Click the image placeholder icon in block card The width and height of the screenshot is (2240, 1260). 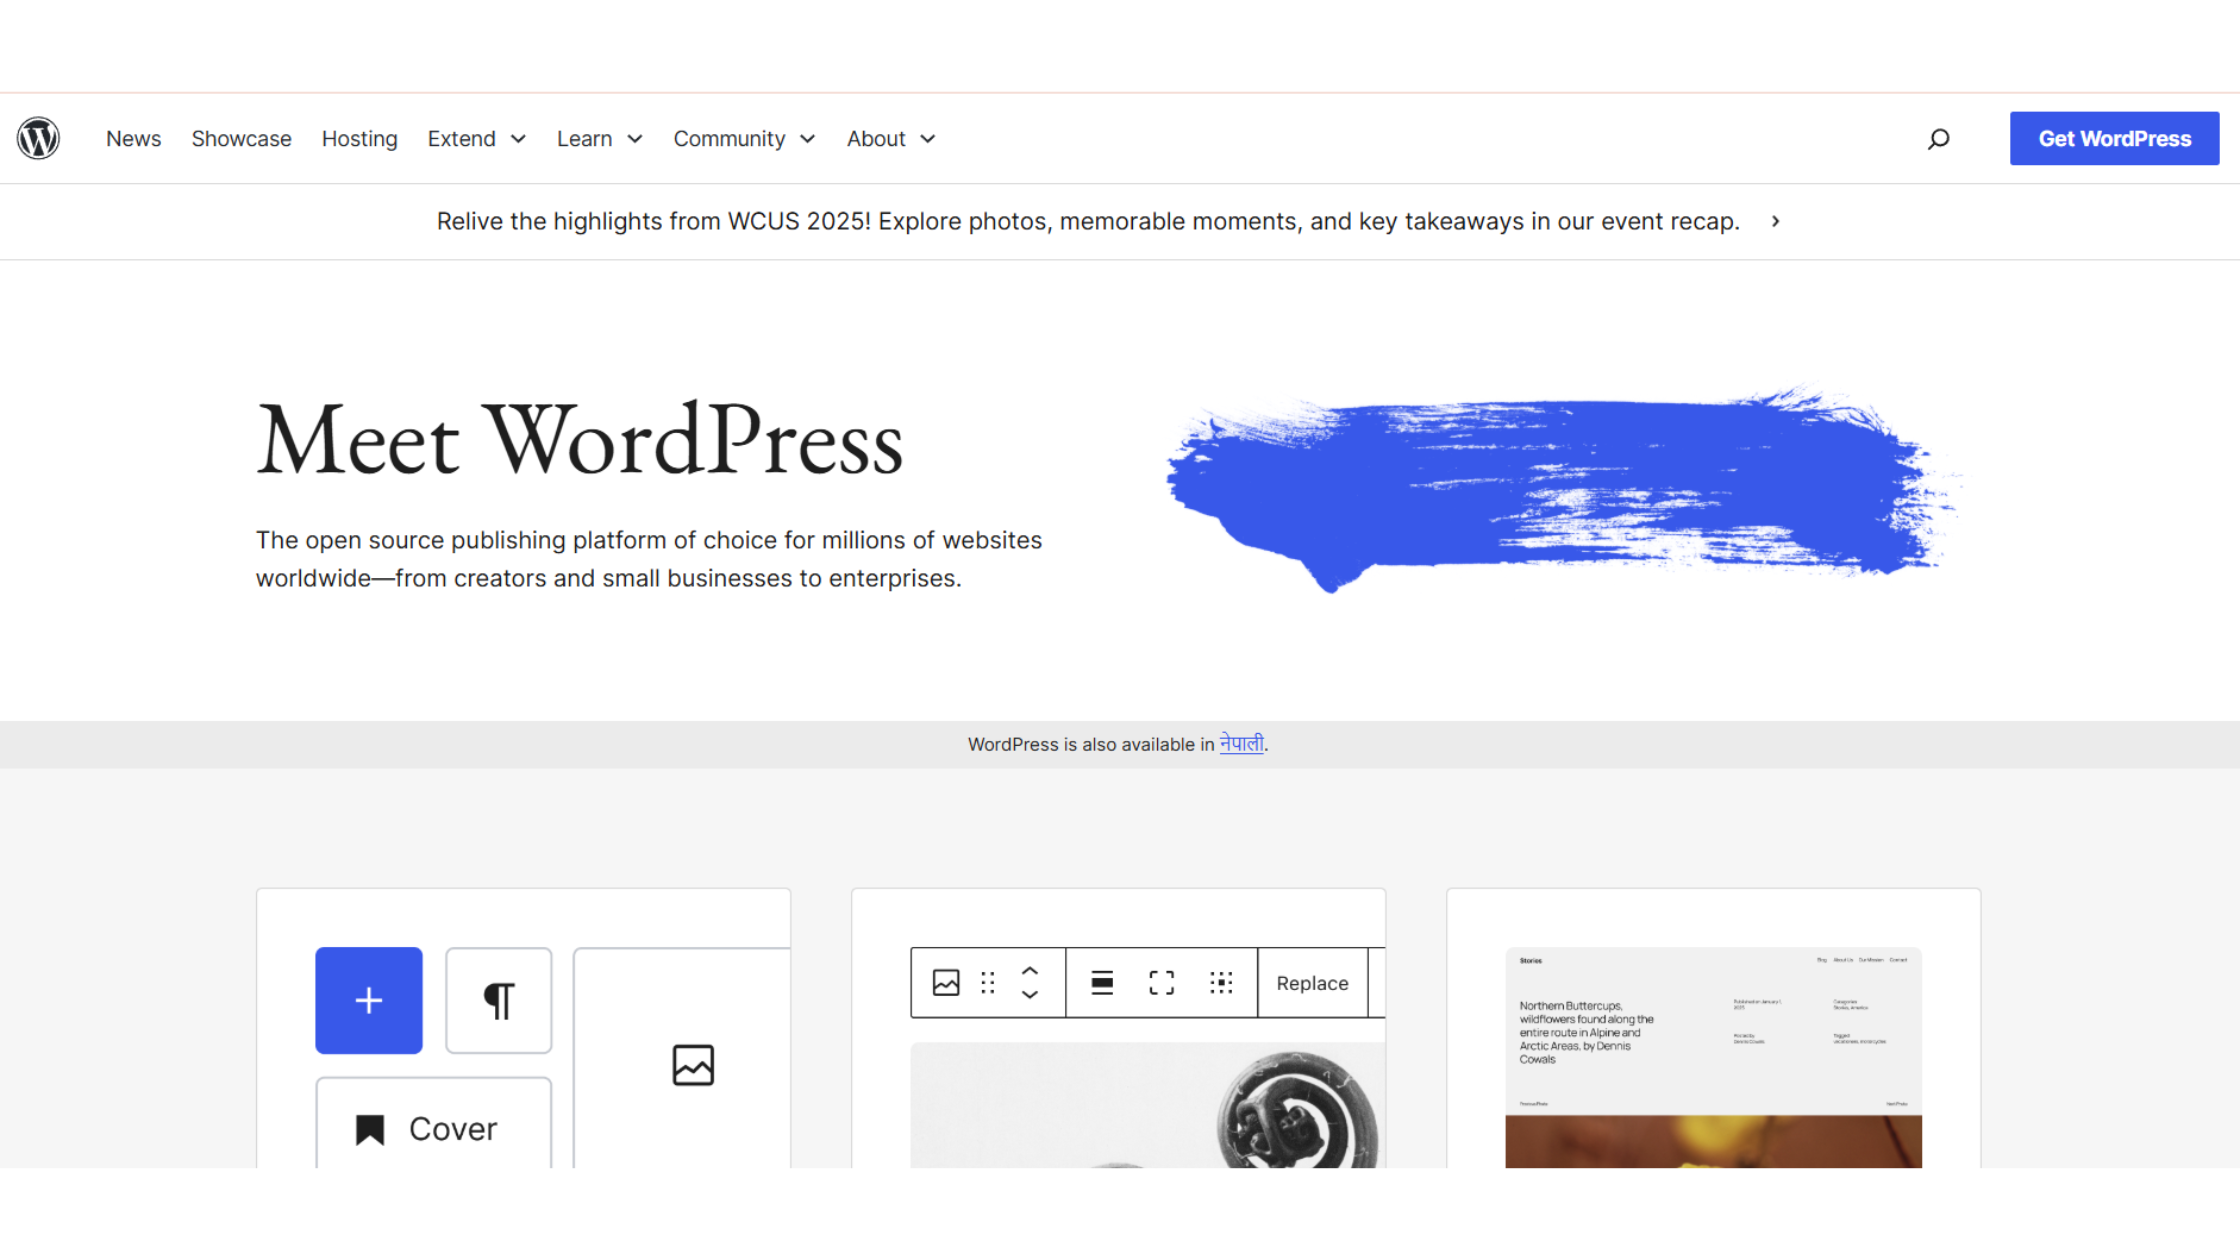click(693, 1065)
